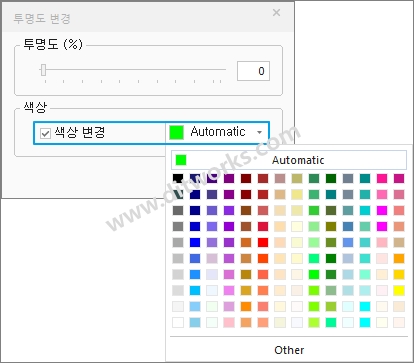Toggle the 색상 변경 checkbox
This screenshot has width=414, height=363.
45,133
